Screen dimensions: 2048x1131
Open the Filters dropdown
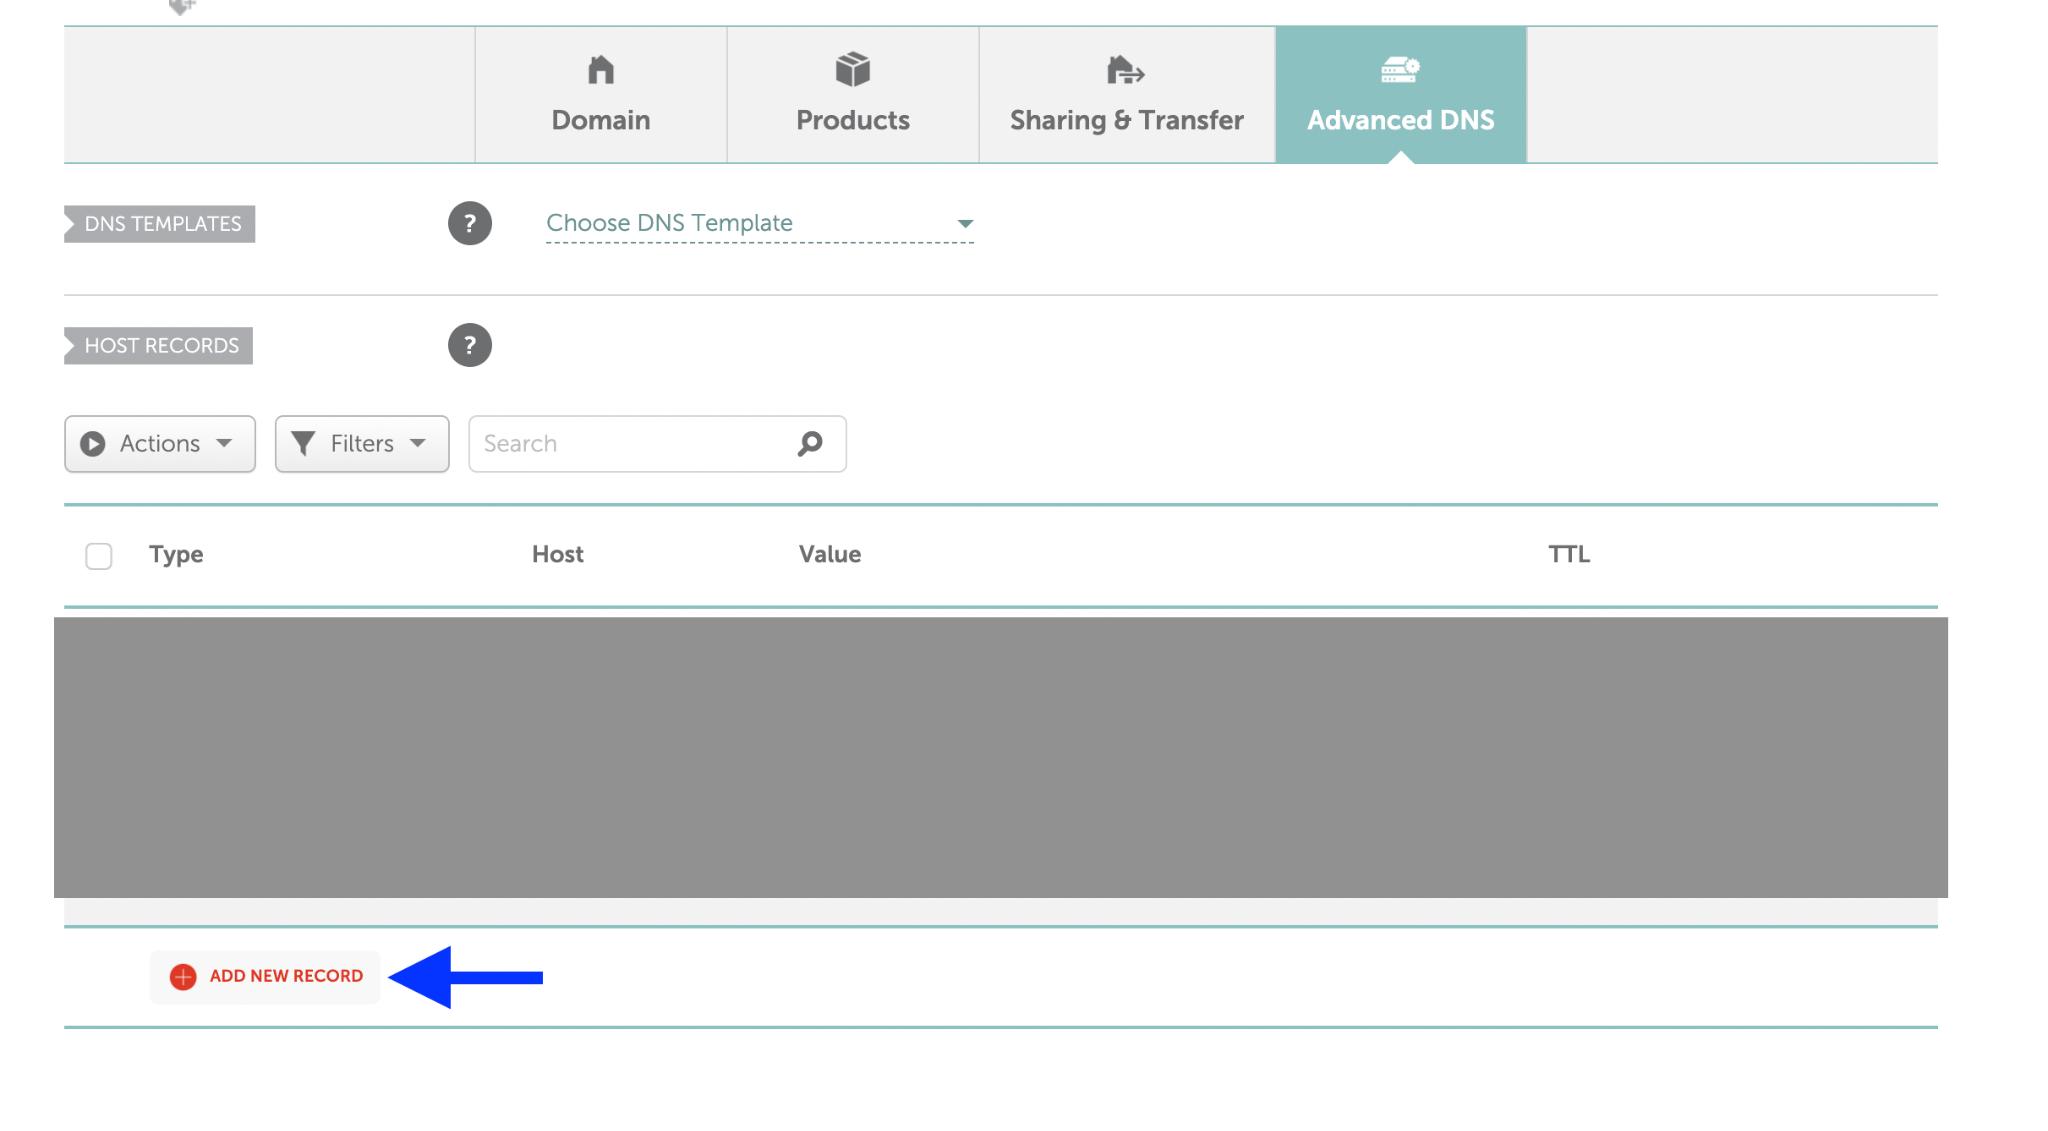(361, 444)
